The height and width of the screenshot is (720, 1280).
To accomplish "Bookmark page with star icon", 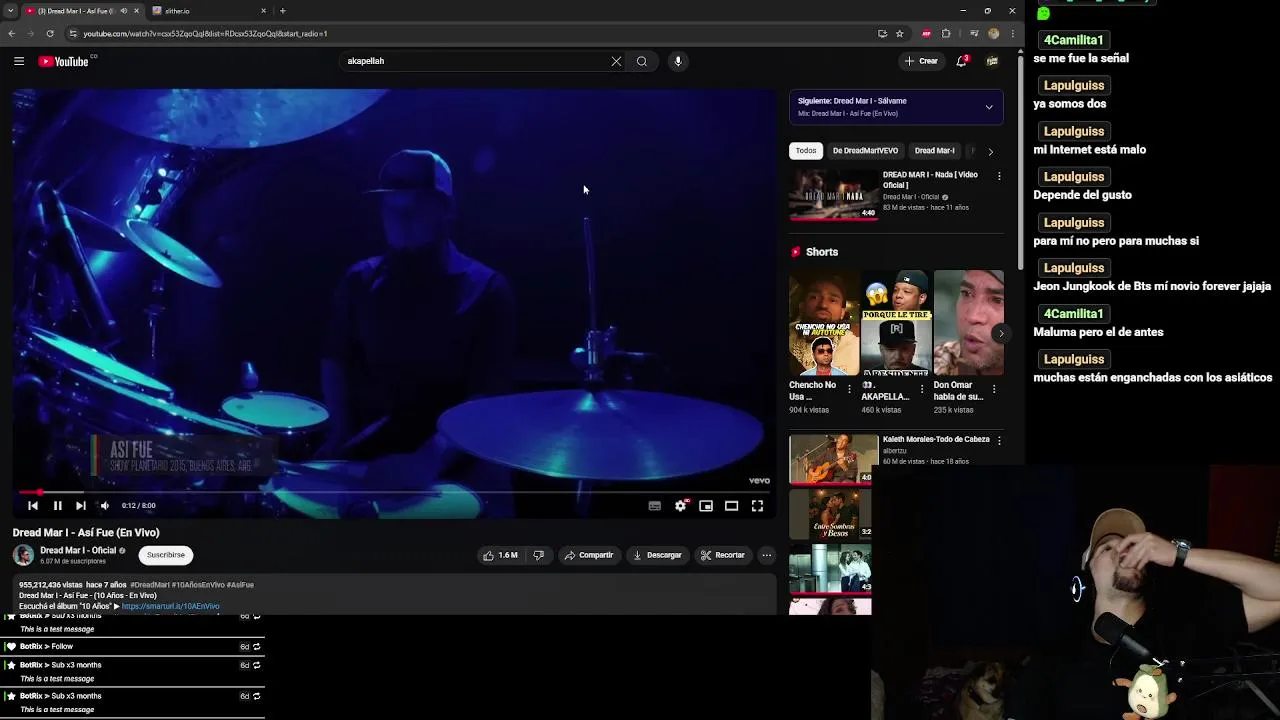I will [900, 34].
